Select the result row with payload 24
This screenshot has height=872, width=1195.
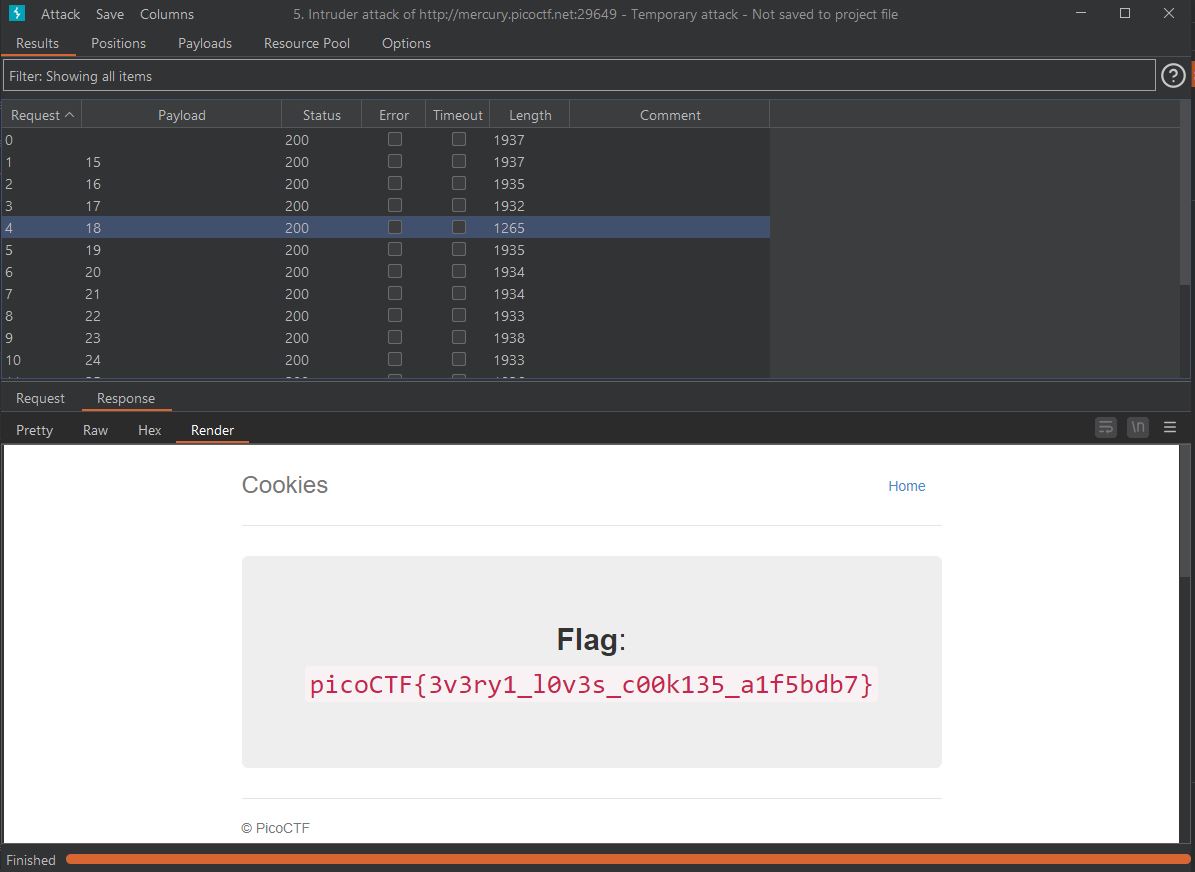pos(385,360)
